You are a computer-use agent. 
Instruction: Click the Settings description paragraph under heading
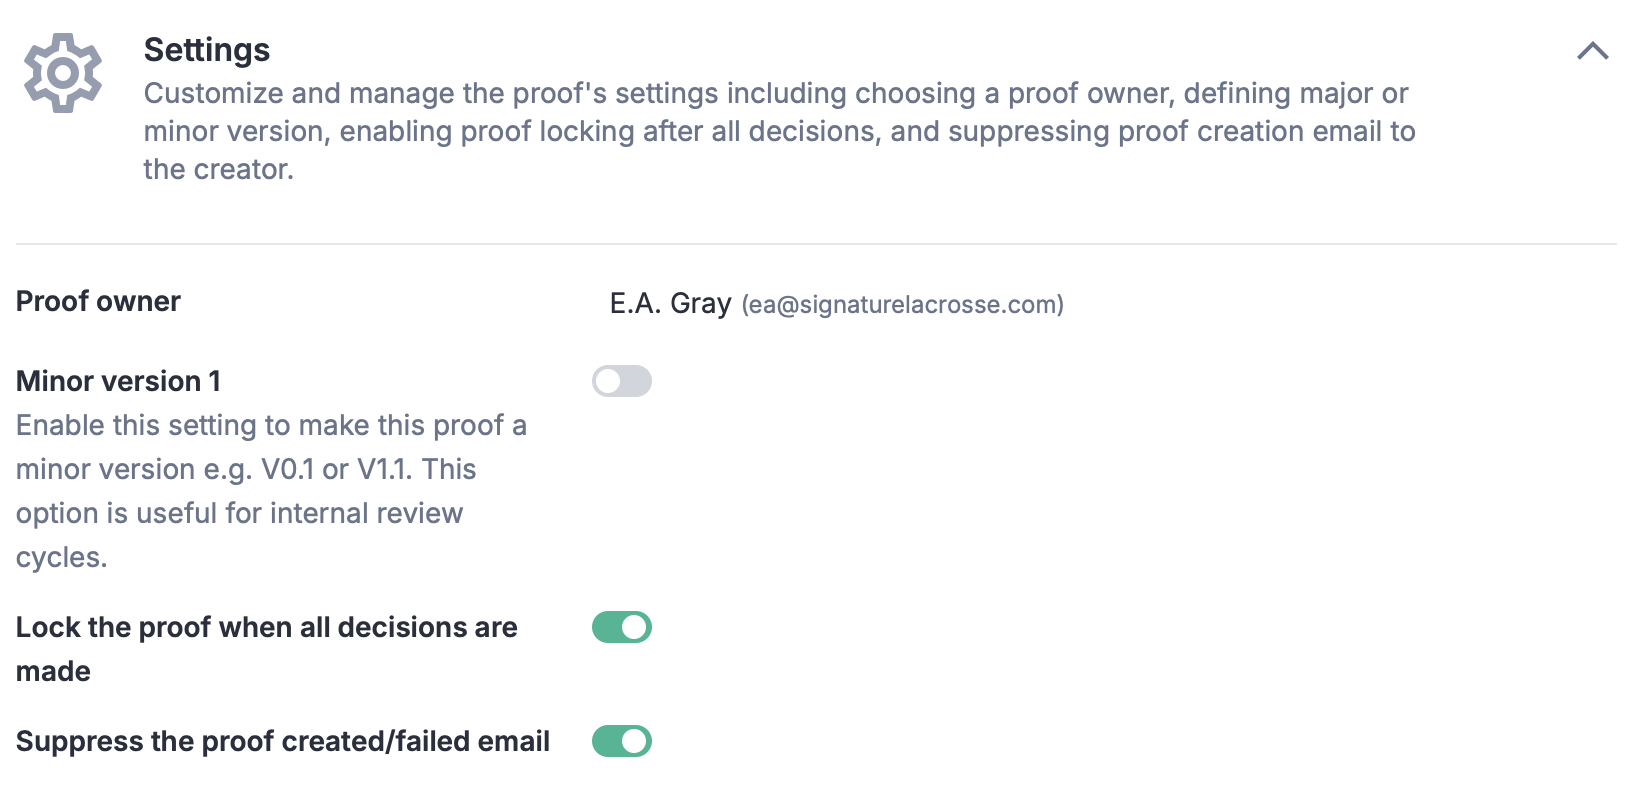coord(778,131)
